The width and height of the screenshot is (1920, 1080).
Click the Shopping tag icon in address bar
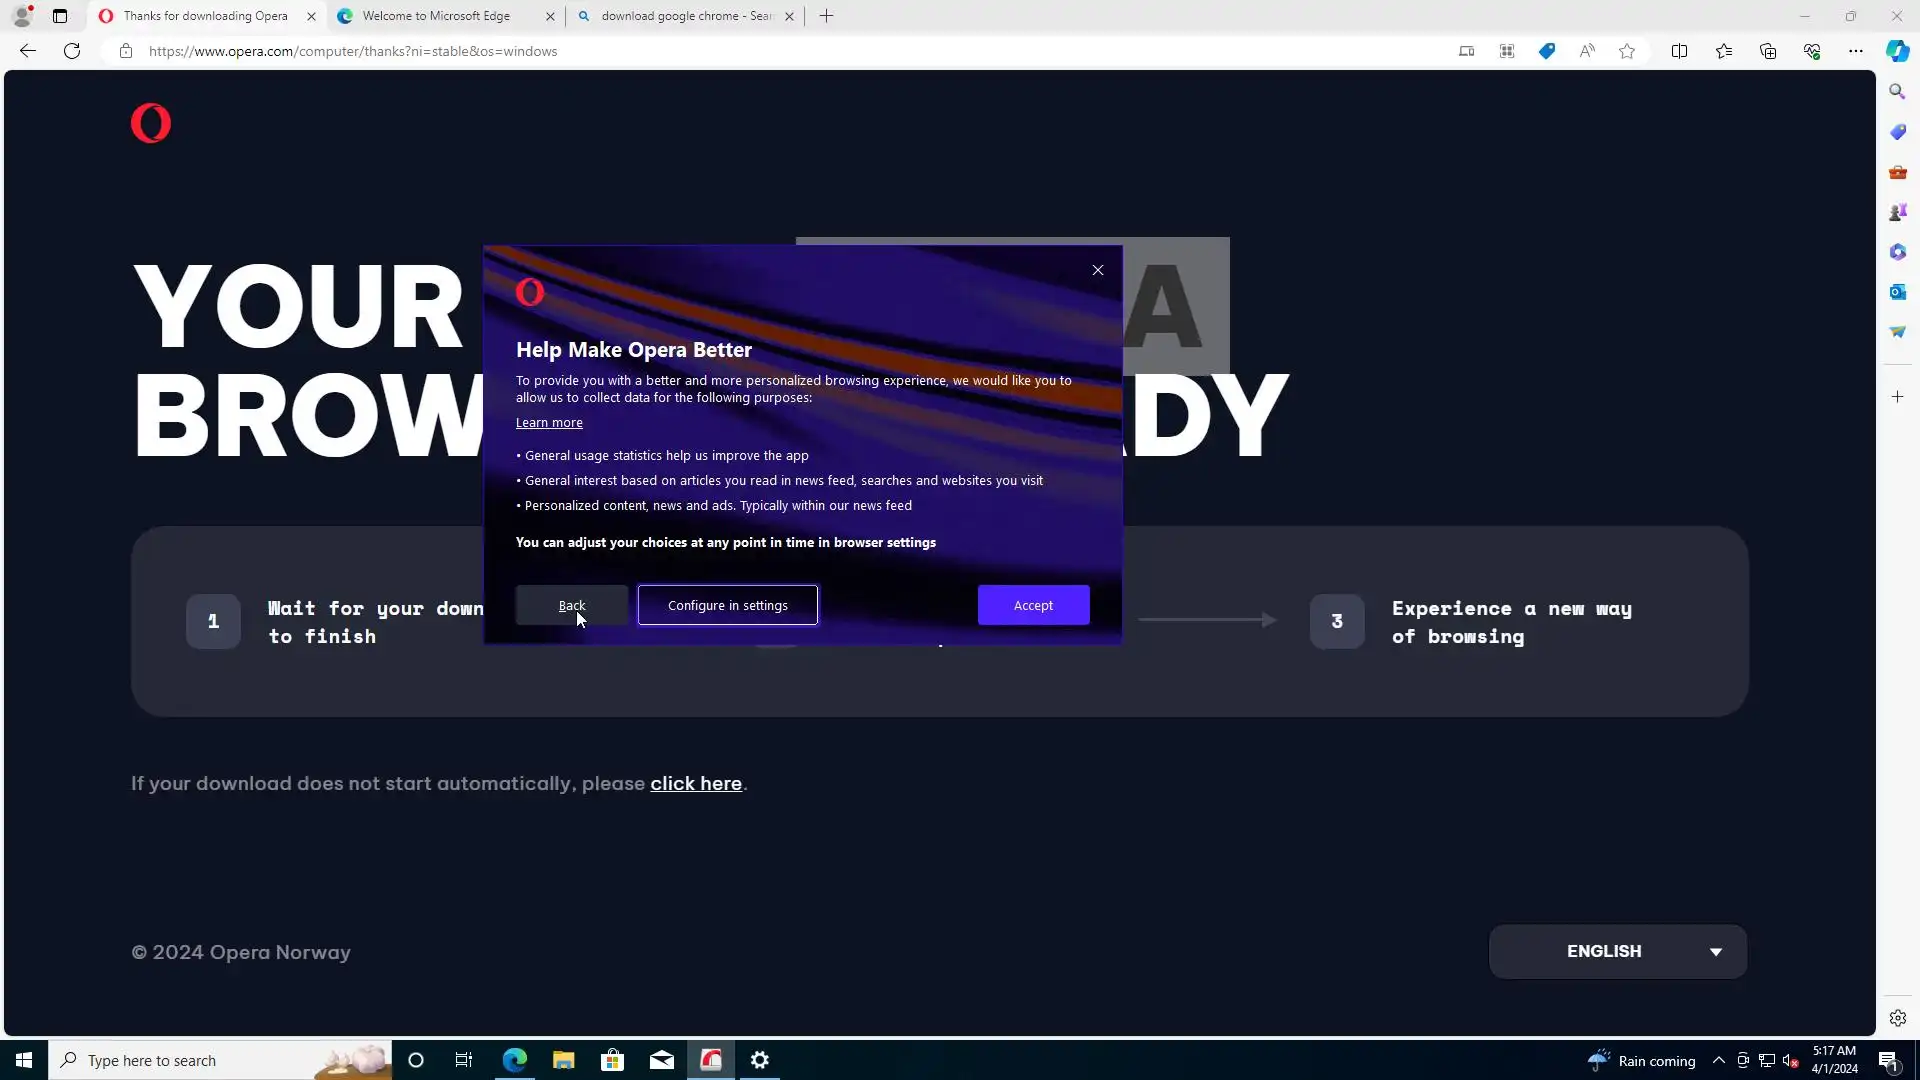tap(1547, 51)
